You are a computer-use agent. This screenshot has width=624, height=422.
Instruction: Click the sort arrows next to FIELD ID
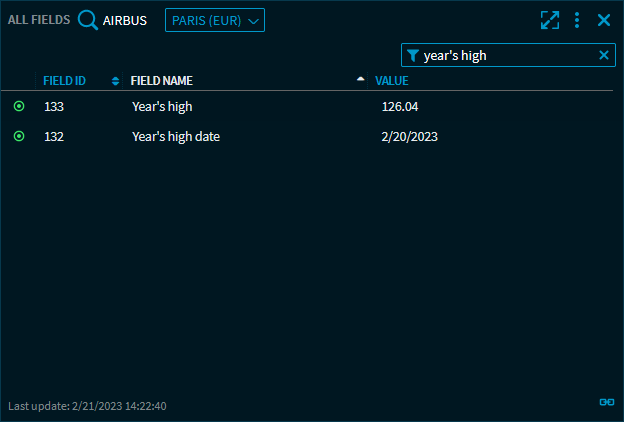tap(115, 81)
